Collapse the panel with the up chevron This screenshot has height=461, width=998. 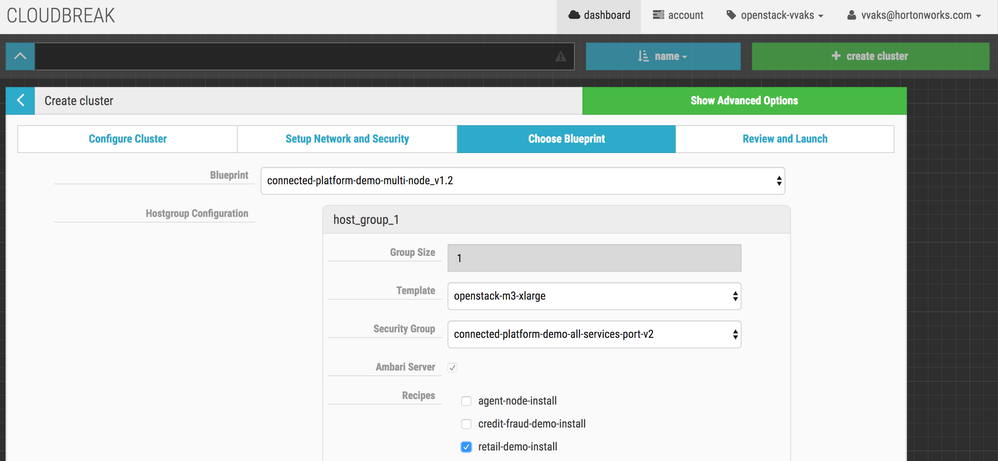tap(20, 56)
